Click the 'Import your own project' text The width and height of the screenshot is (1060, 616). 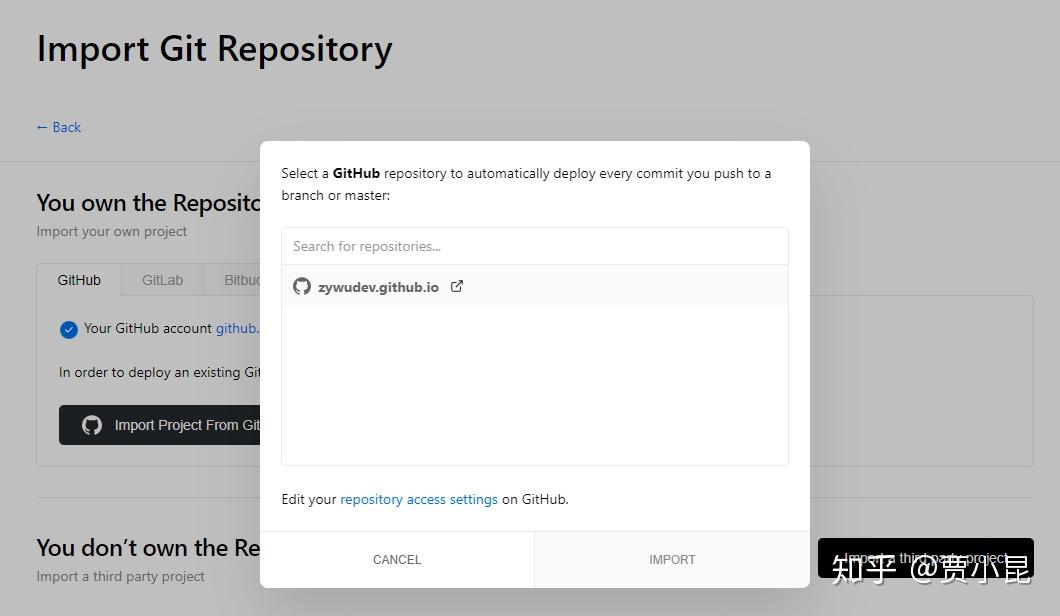pos(112,231)
